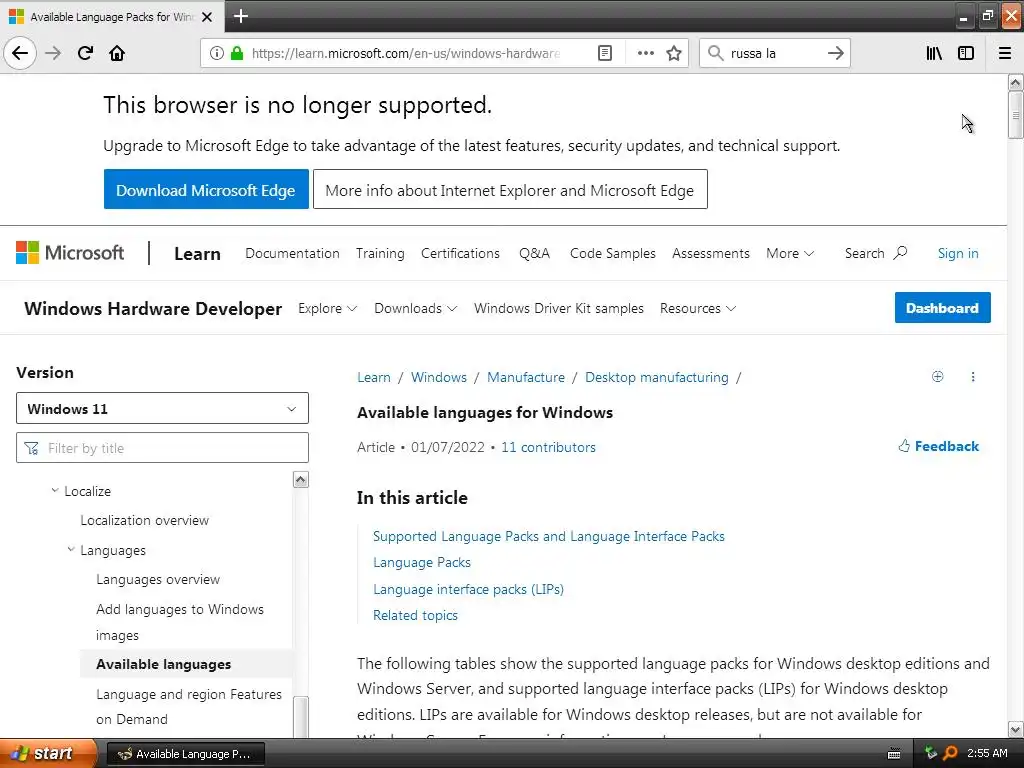Click the search go arrow next to 'russa la'

(835, 53)
